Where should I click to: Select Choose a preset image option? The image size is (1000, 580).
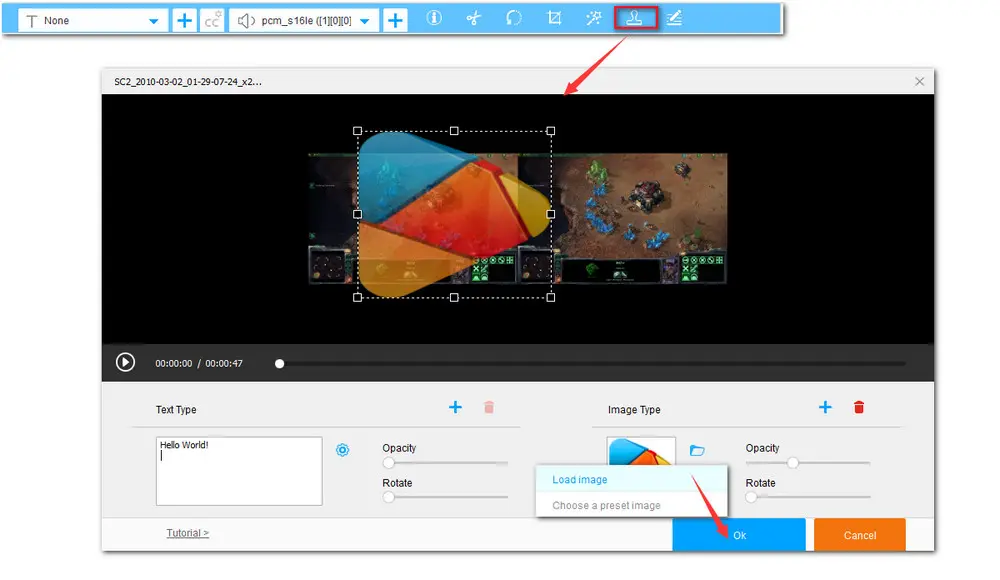coord(631,505)
